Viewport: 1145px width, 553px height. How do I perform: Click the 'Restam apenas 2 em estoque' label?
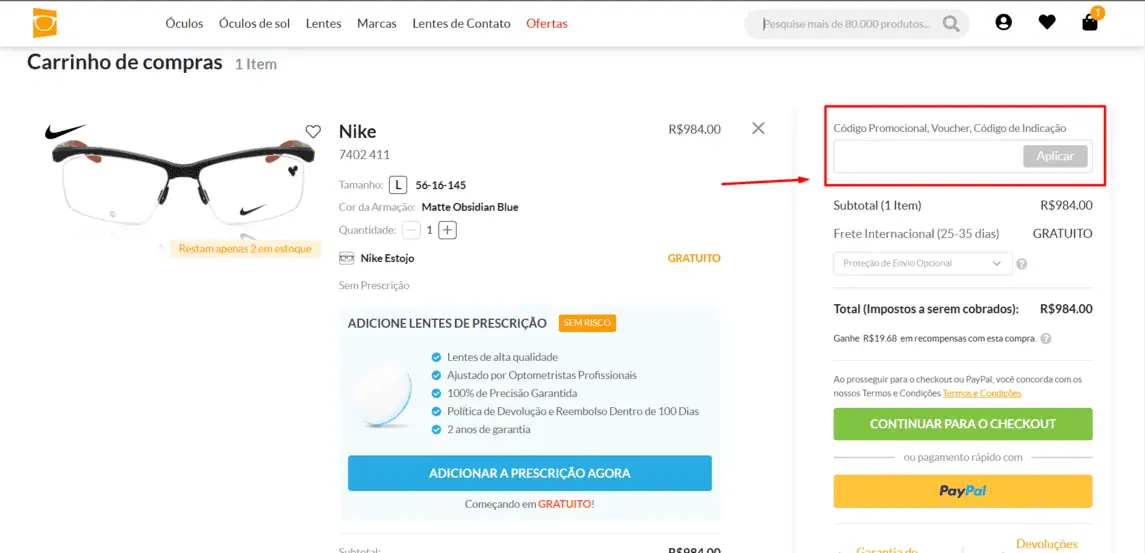245,249
